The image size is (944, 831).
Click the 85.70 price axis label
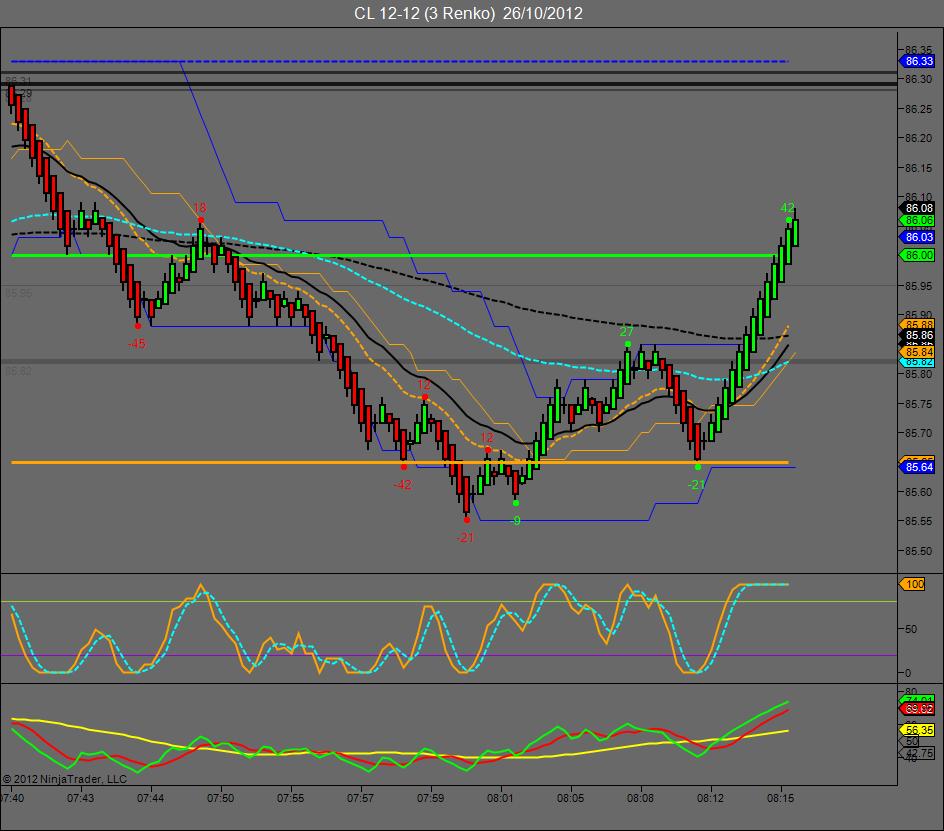(919, 433)
